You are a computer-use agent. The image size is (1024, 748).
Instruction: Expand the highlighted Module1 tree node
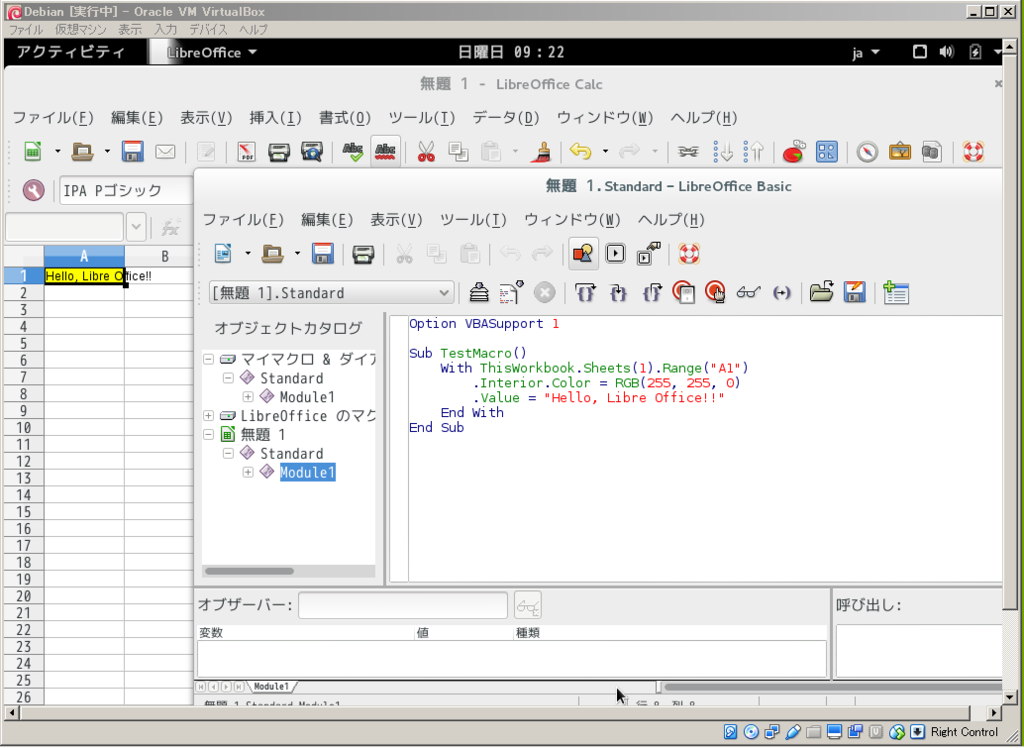coord(248,472)
